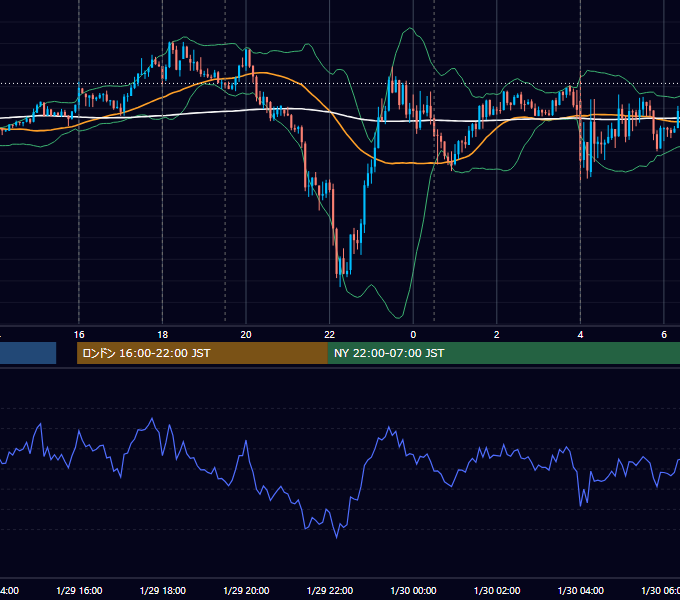Click hour label 16 on upper axis
The image size is (680, 600).
coord(79,335)
